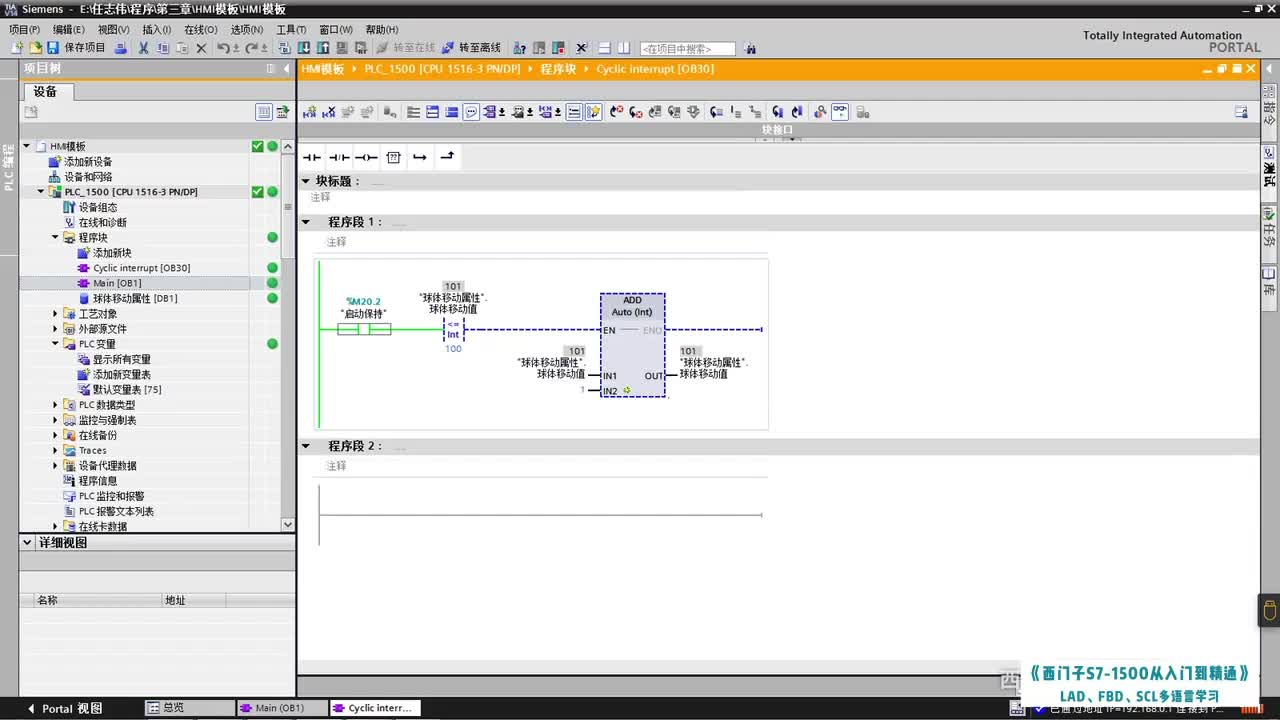1280x720 pixels.
Task: Open the 在线(O) menu
Action: pos(201,30)
